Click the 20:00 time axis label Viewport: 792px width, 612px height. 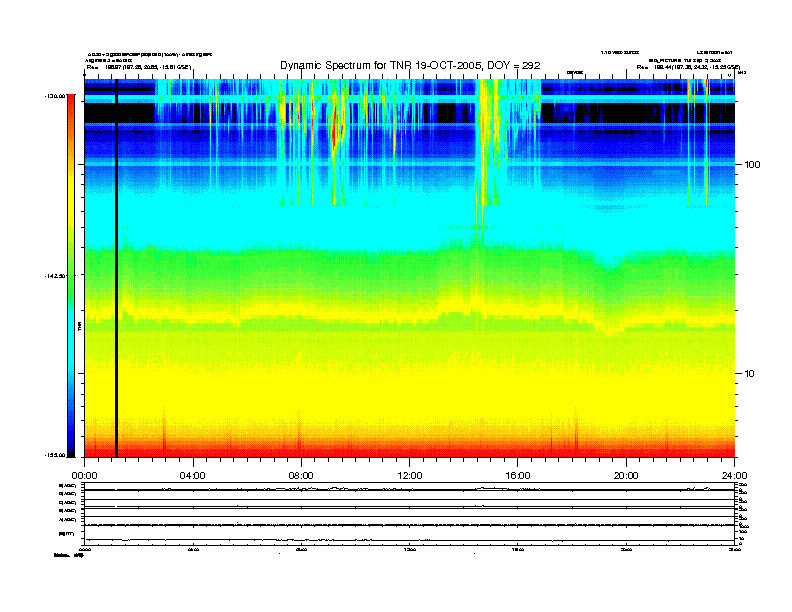pyautogui.click(x=626, y=476)
